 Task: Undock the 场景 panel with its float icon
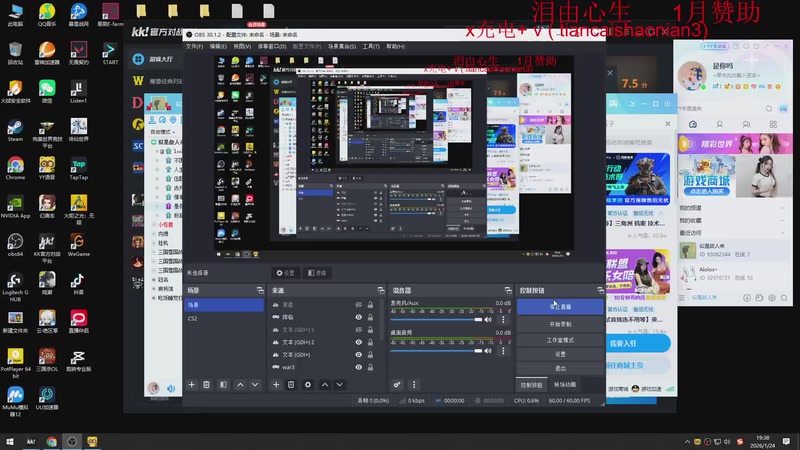(260, 290)
